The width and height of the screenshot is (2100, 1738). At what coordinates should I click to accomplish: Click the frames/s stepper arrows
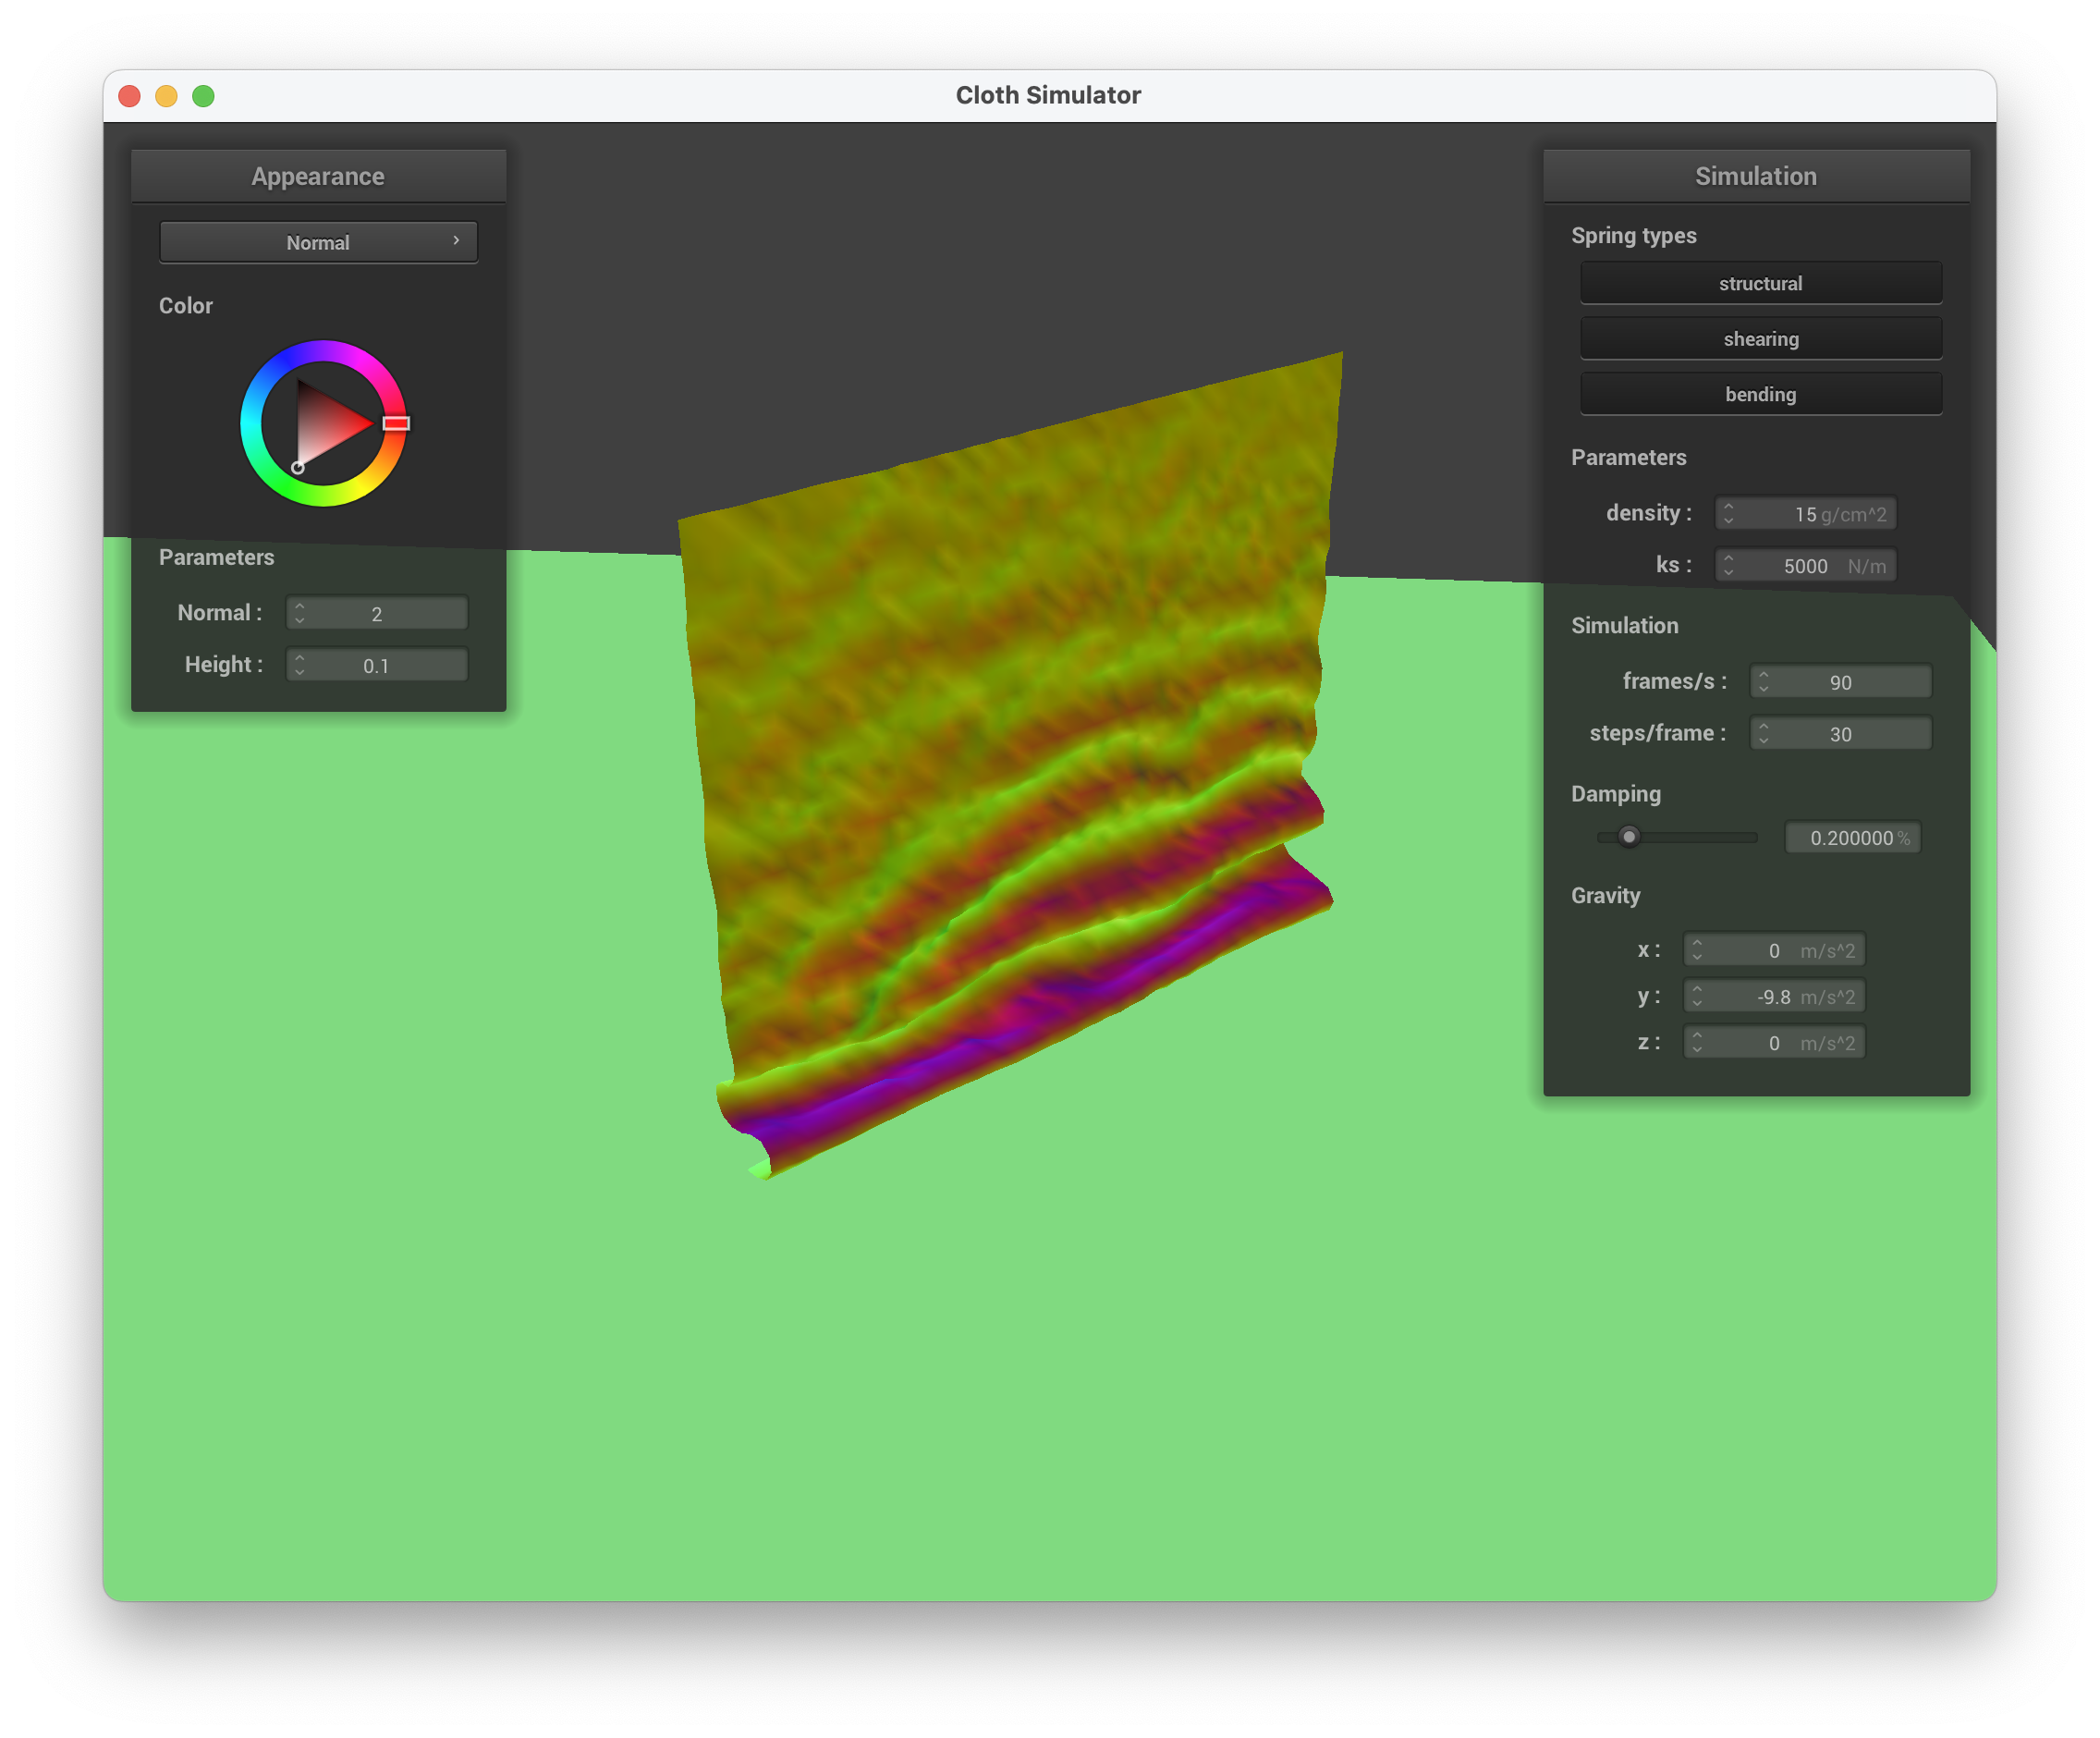1763,682
